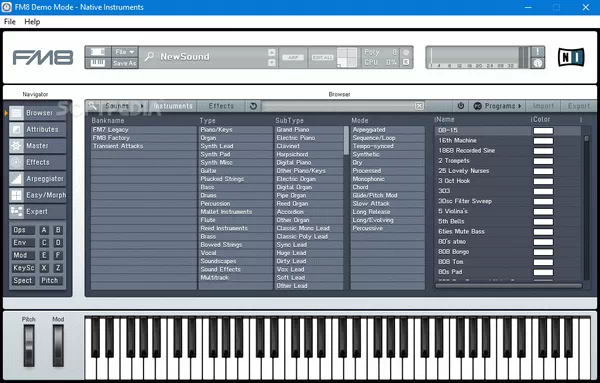Viewport: 600px width, 383px height.
Task: Click the round icon below the exclamation button
Action: tap(538, 63)
